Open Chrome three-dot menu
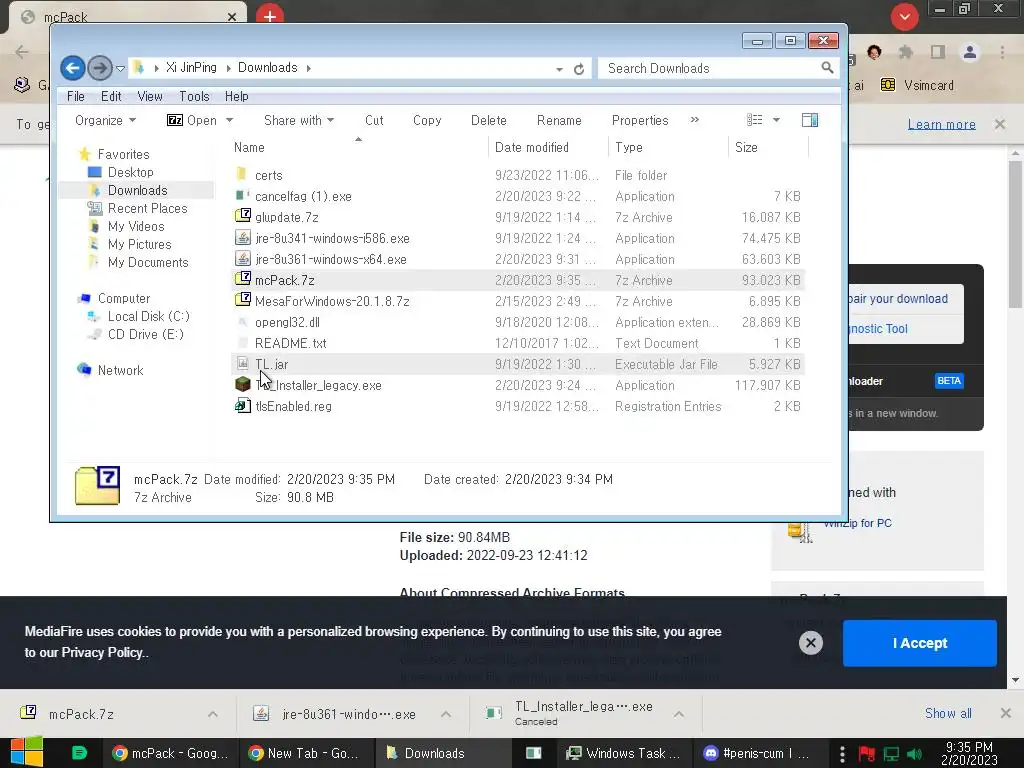The height and width of the screenshot is (768, 1024). pos(1002,52)
